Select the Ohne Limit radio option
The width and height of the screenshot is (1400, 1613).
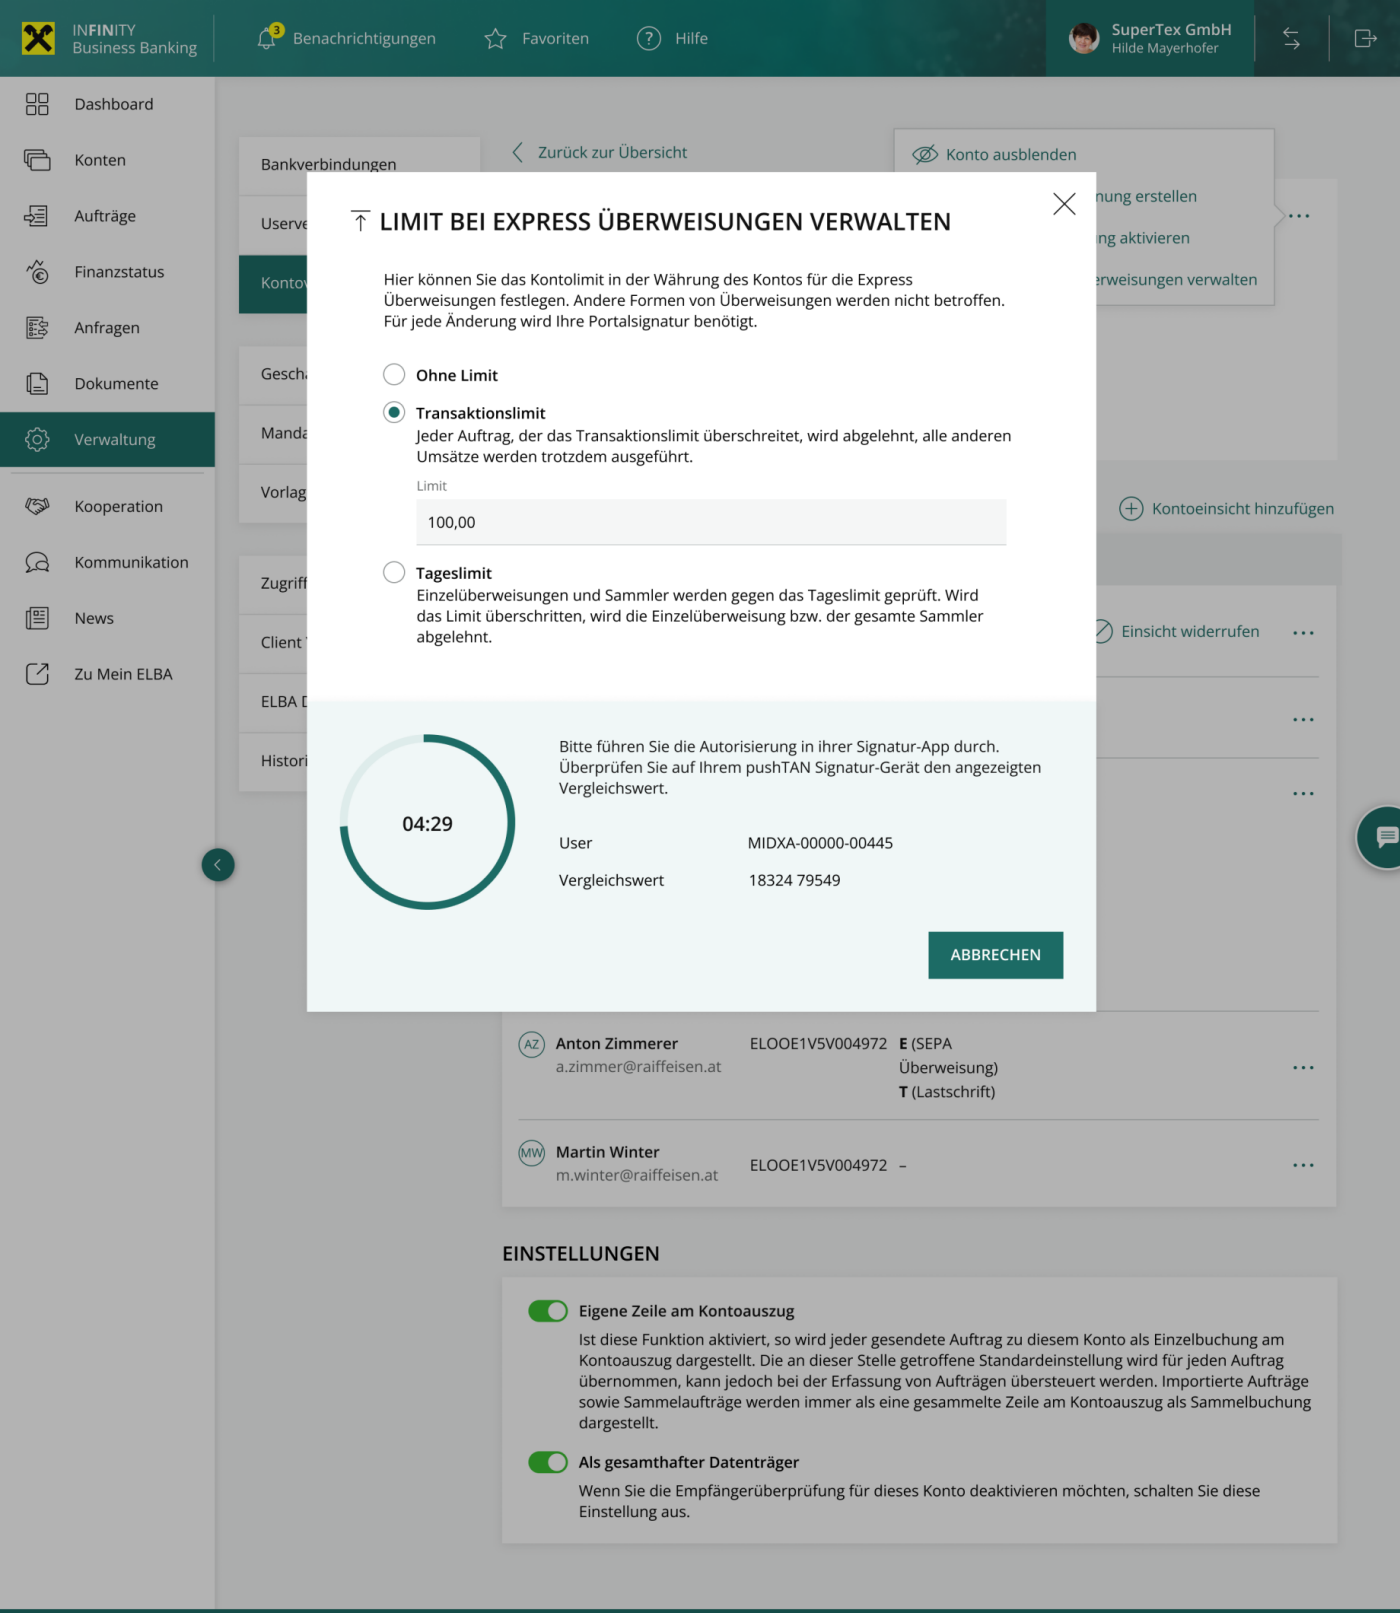394,375
